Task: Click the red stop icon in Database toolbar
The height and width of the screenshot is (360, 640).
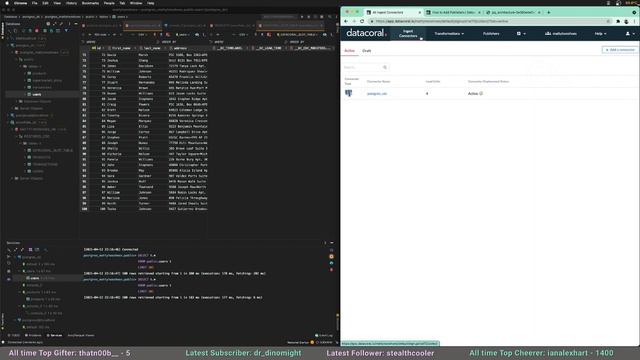Action: pyautogui.click(x=37, y=31)
